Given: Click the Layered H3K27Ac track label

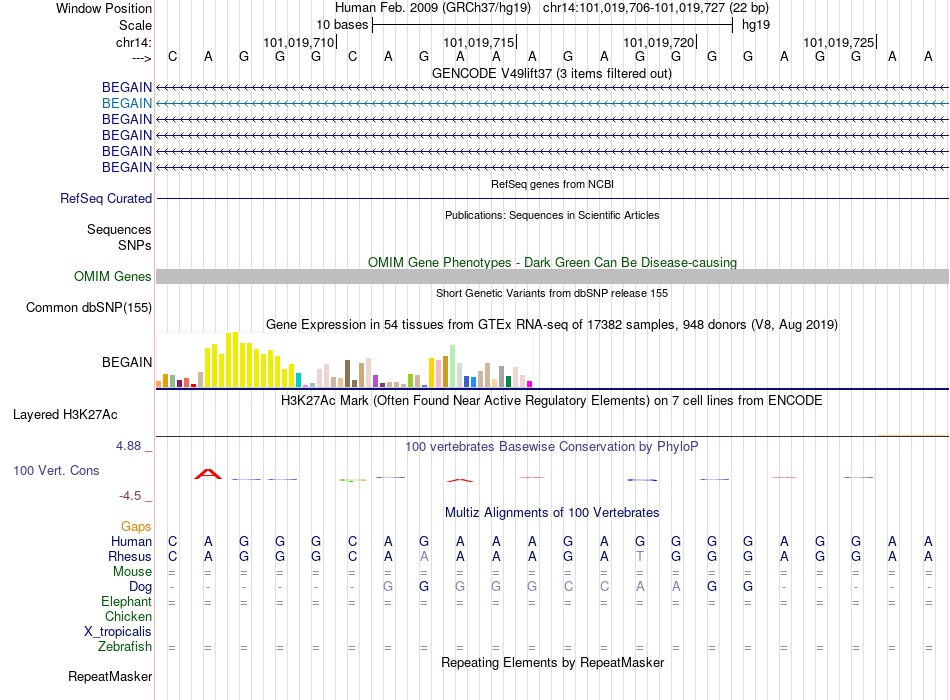Looking at the screenshot, I should (65, 415).
